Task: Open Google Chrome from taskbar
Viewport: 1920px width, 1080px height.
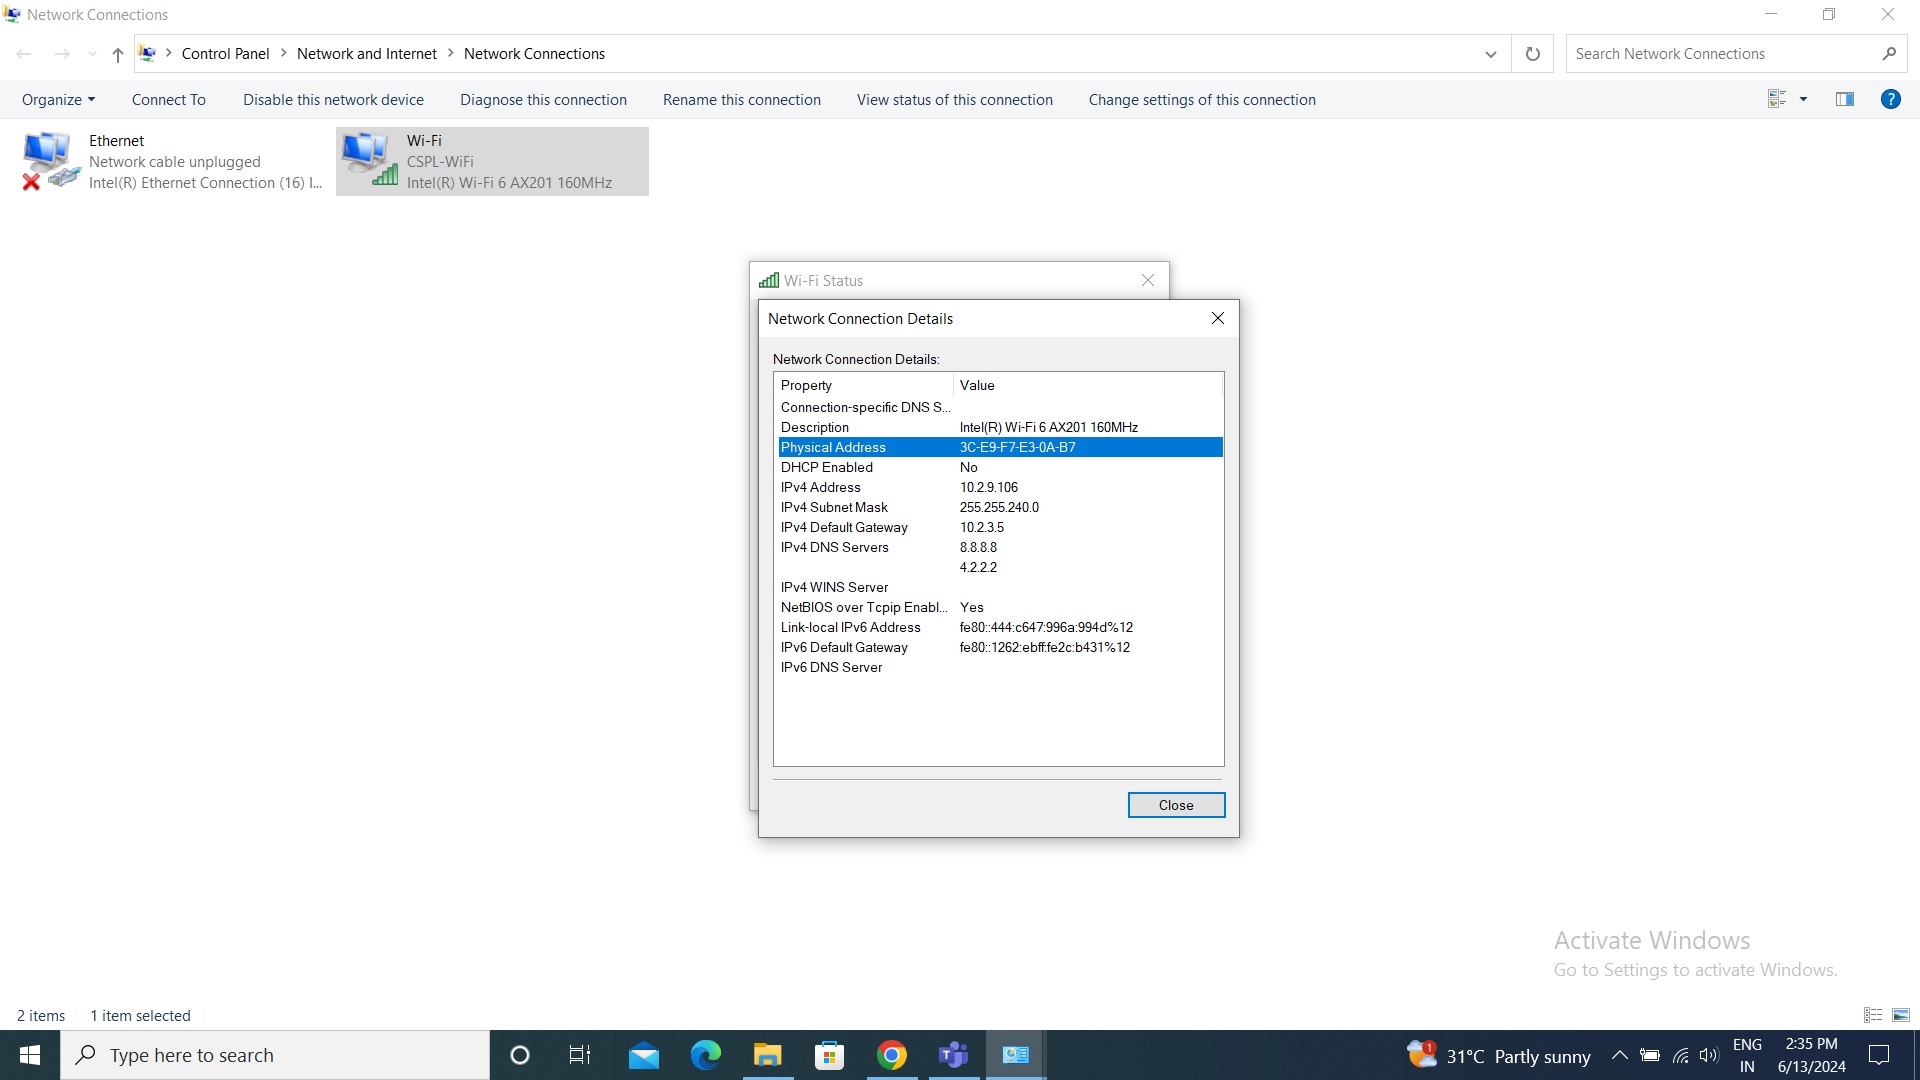Action: pyautogui.click(x=892, y=1055)
